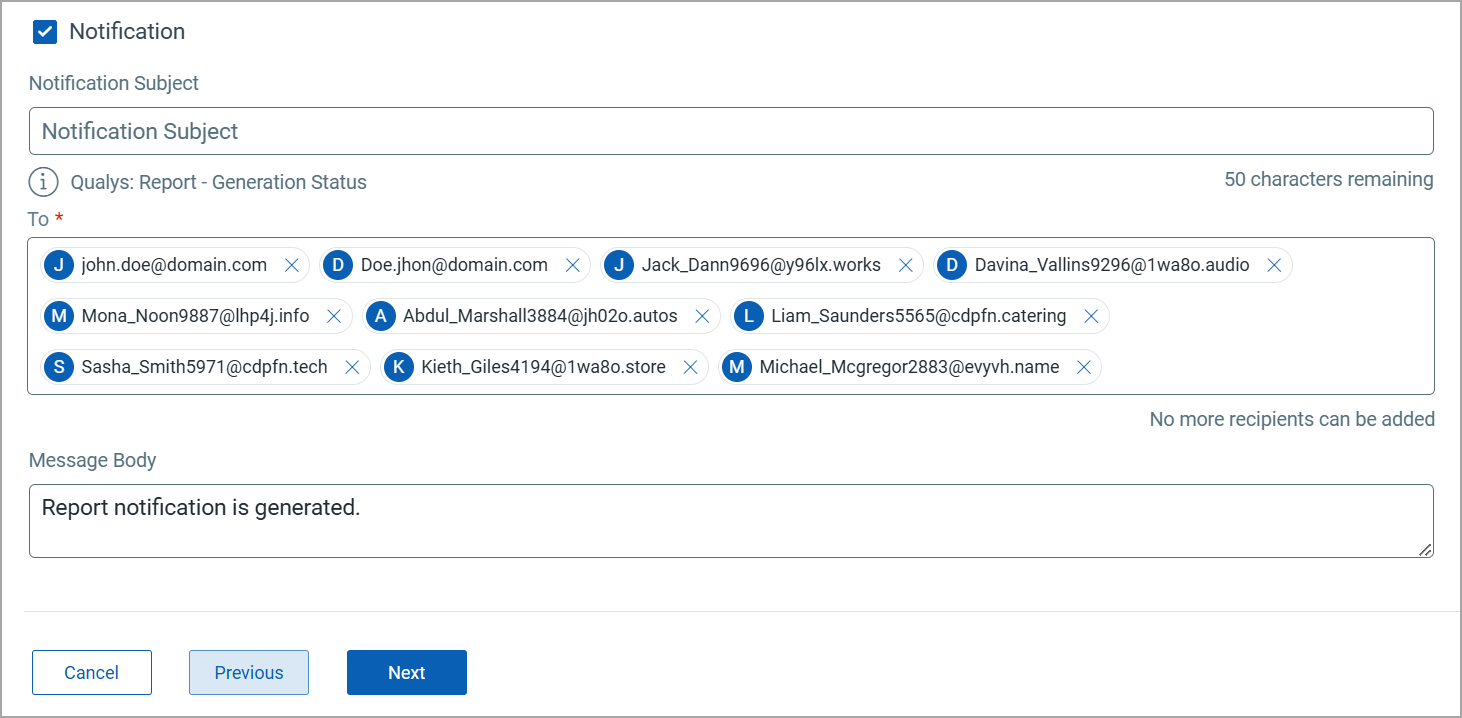The image size is (1462, 718).
Task: Select the Davina_Vallins9296@1wa8o.audio address text
Action: 1112,265
